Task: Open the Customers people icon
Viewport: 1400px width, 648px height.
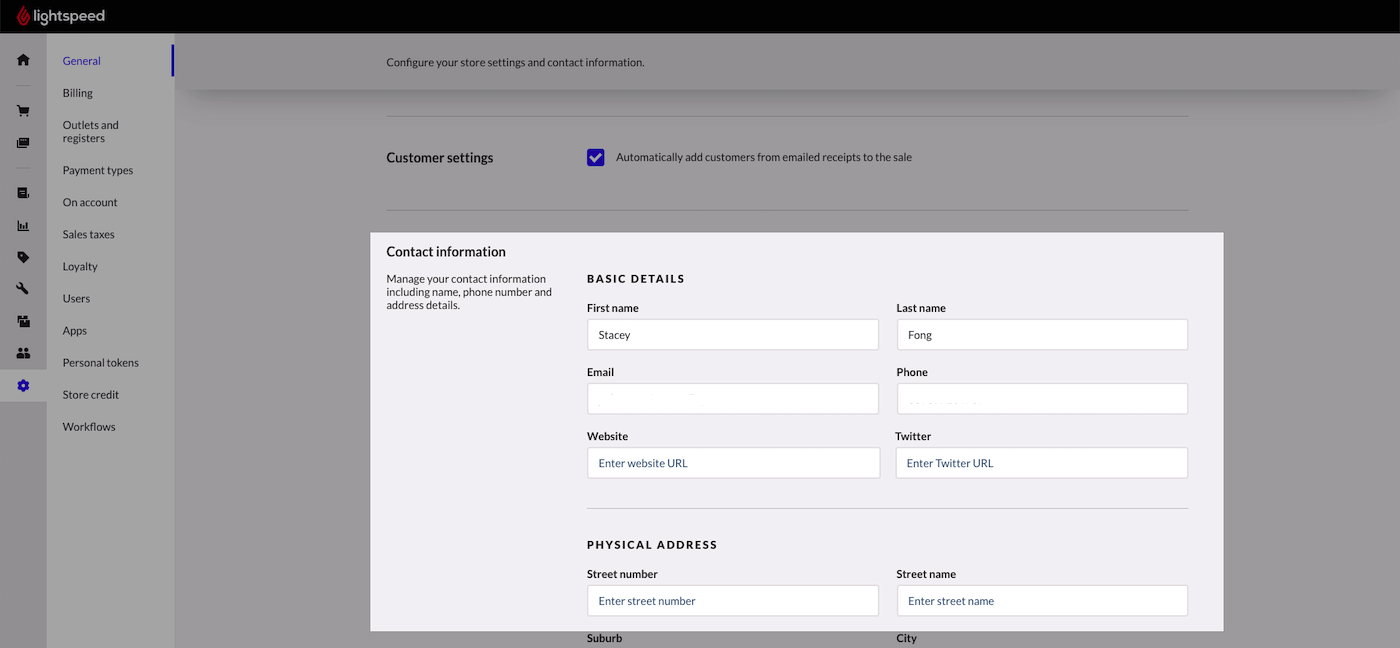Action: (x=23, y=353)
